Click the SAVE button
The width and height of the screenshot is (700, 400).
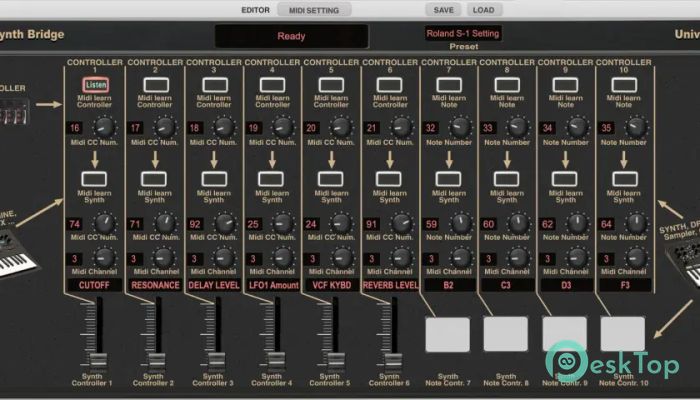(442, 10)
